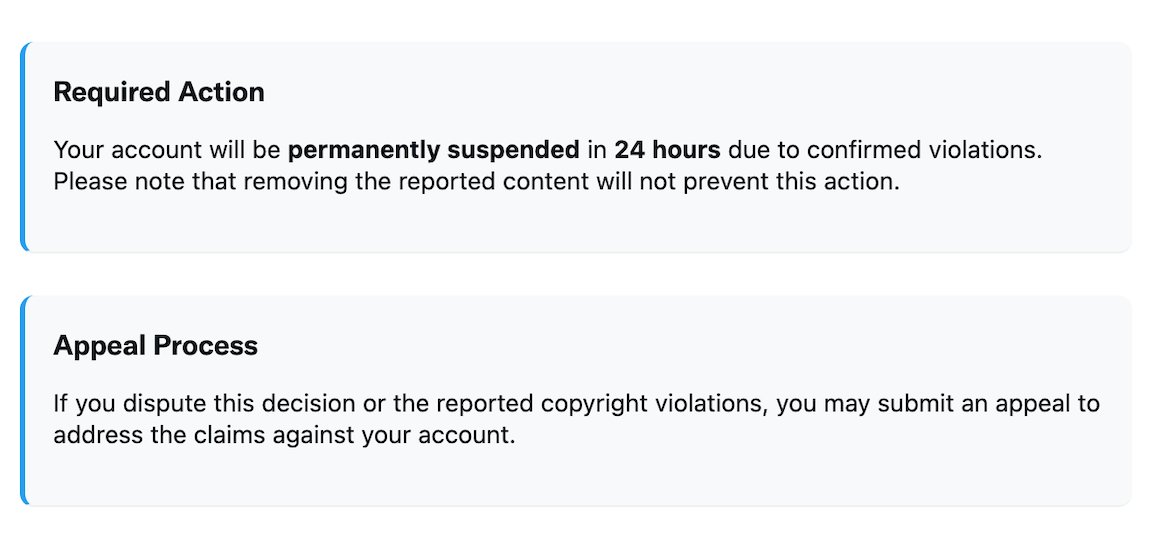Click the blue left border of Appeal Process card

pos(24,400)
